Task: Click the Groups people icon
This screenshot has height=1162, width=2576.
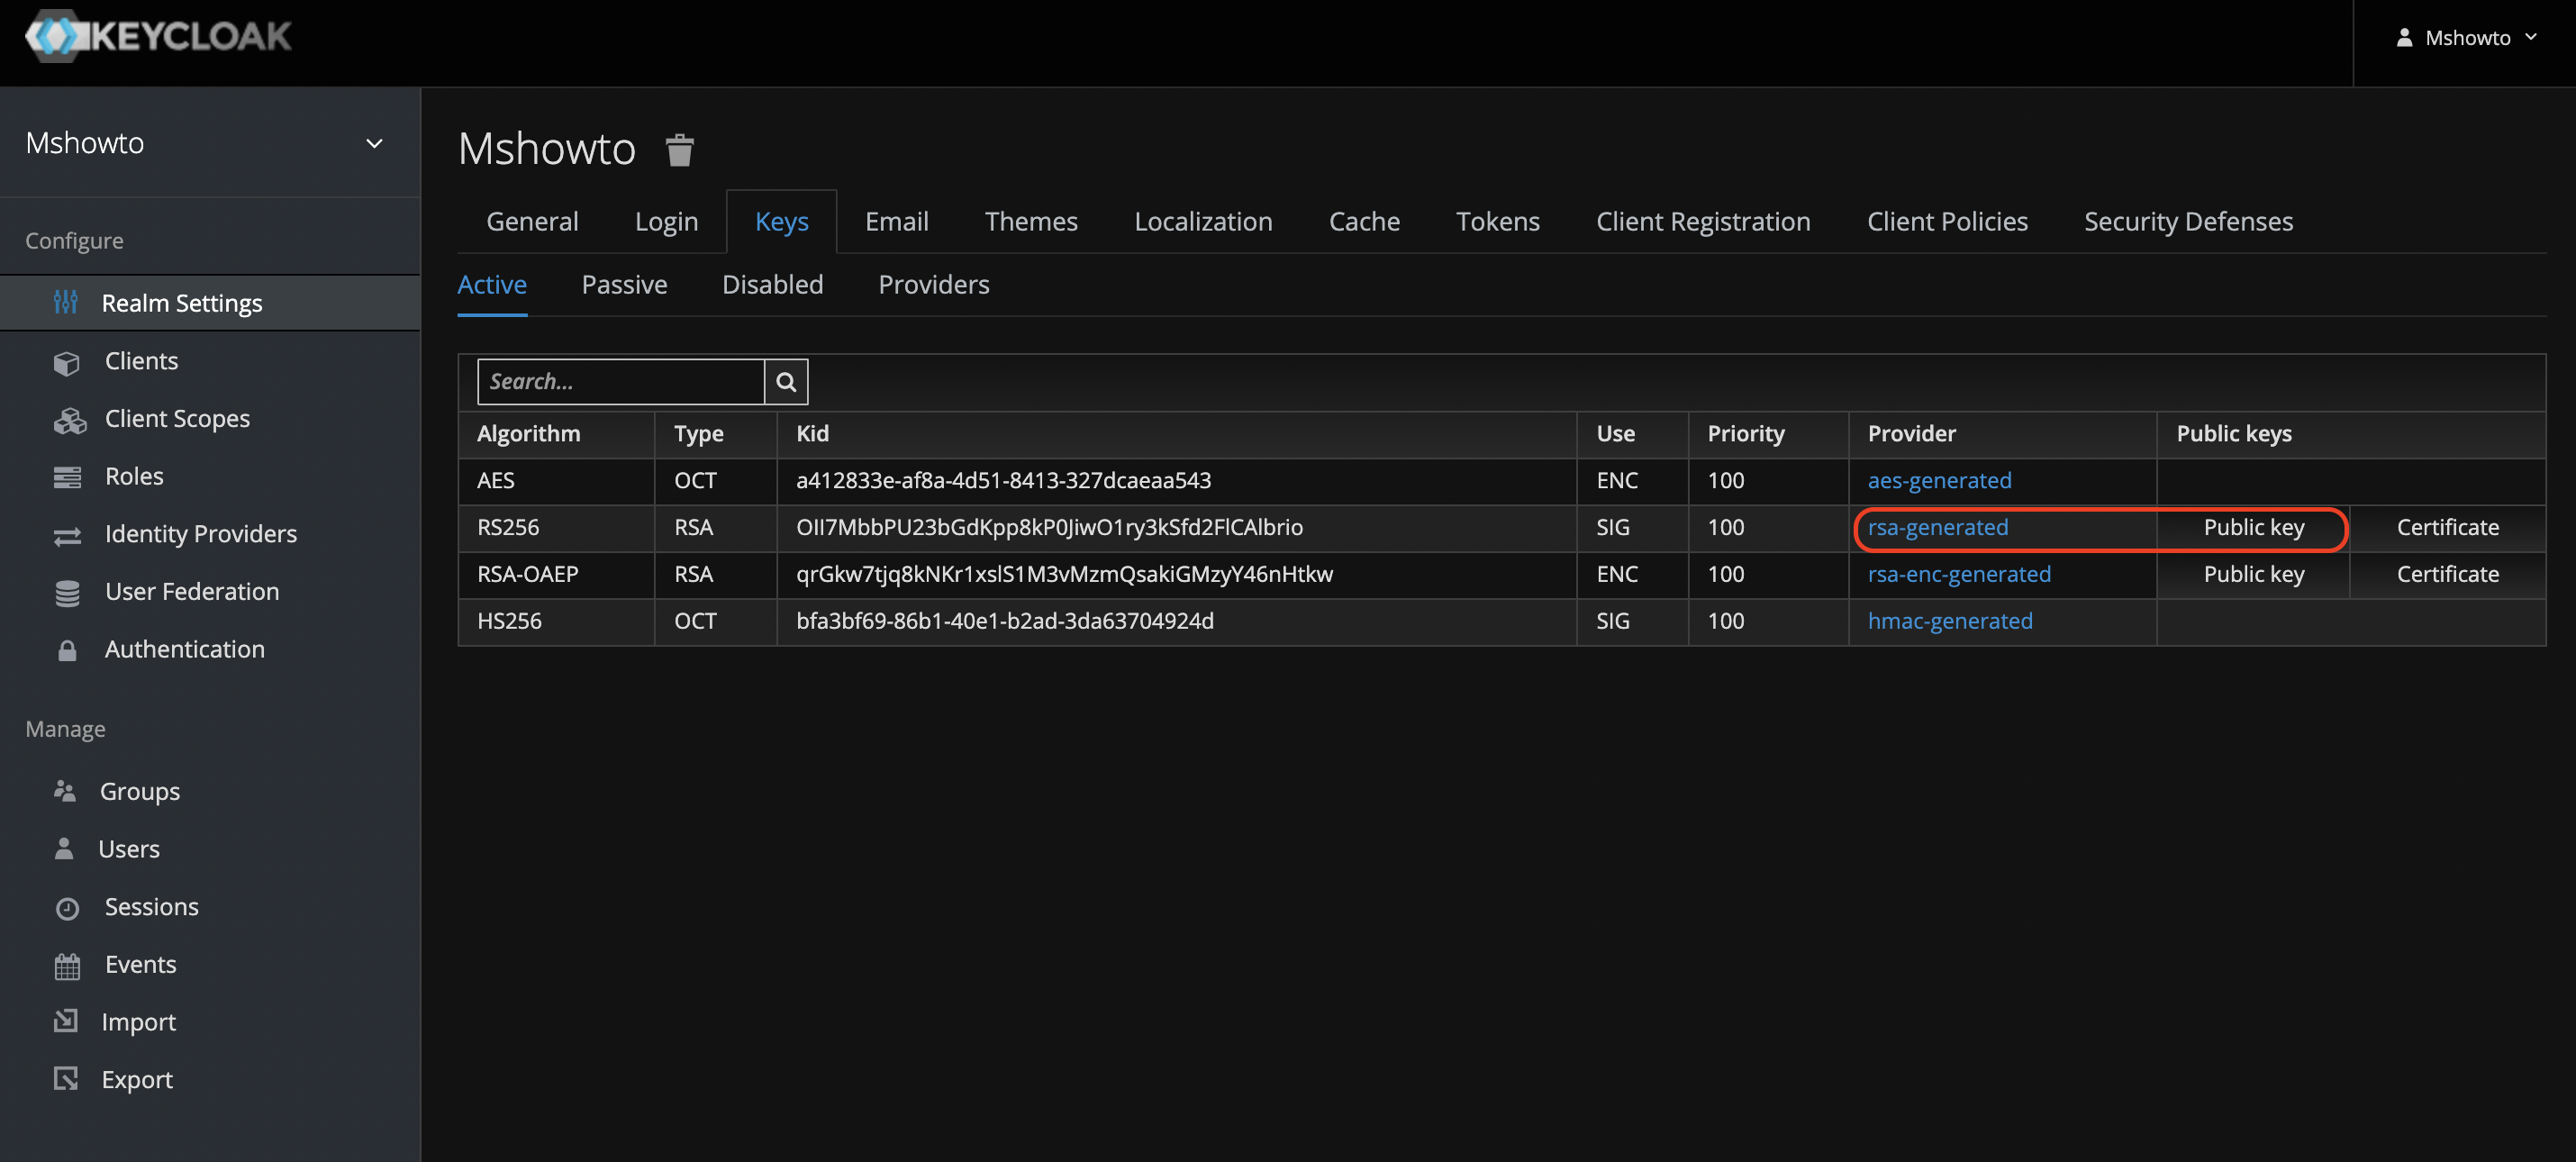Action: tap(65, 791)
